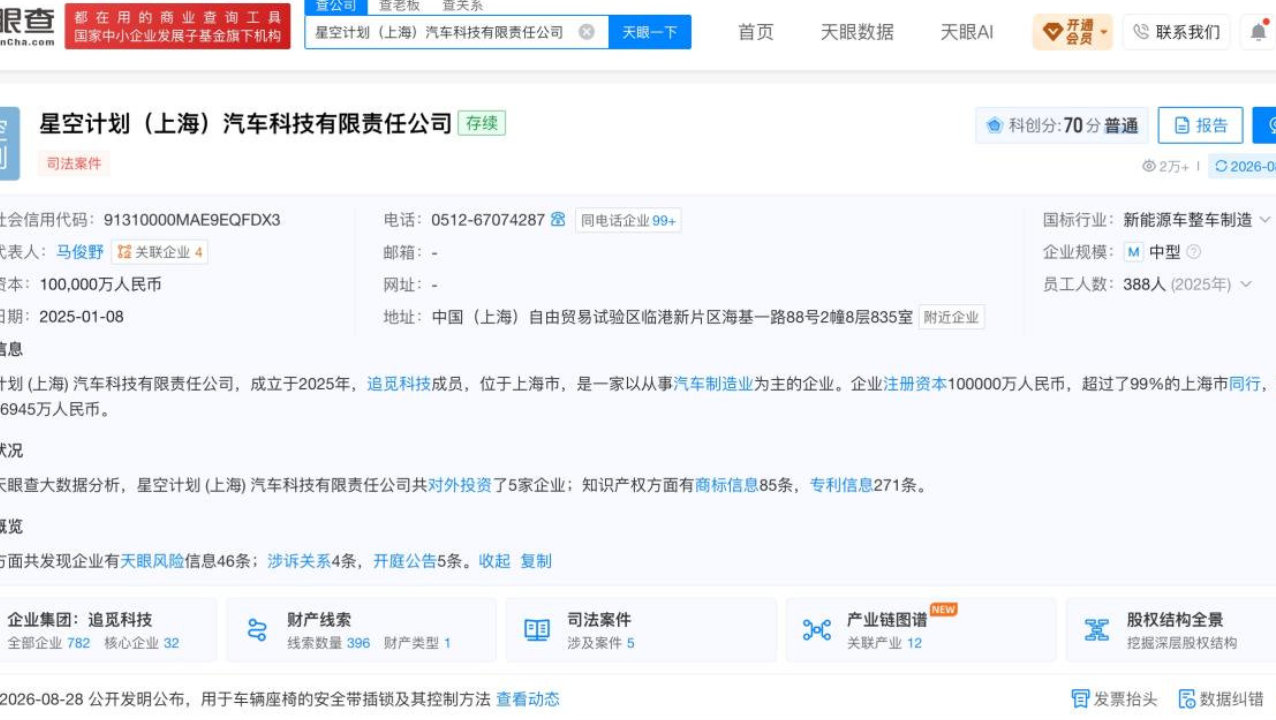Open the 涉诉关系 litigation link
This screenshot has height=720, width=1276.
pyautogui.click(x=299, y=561)
